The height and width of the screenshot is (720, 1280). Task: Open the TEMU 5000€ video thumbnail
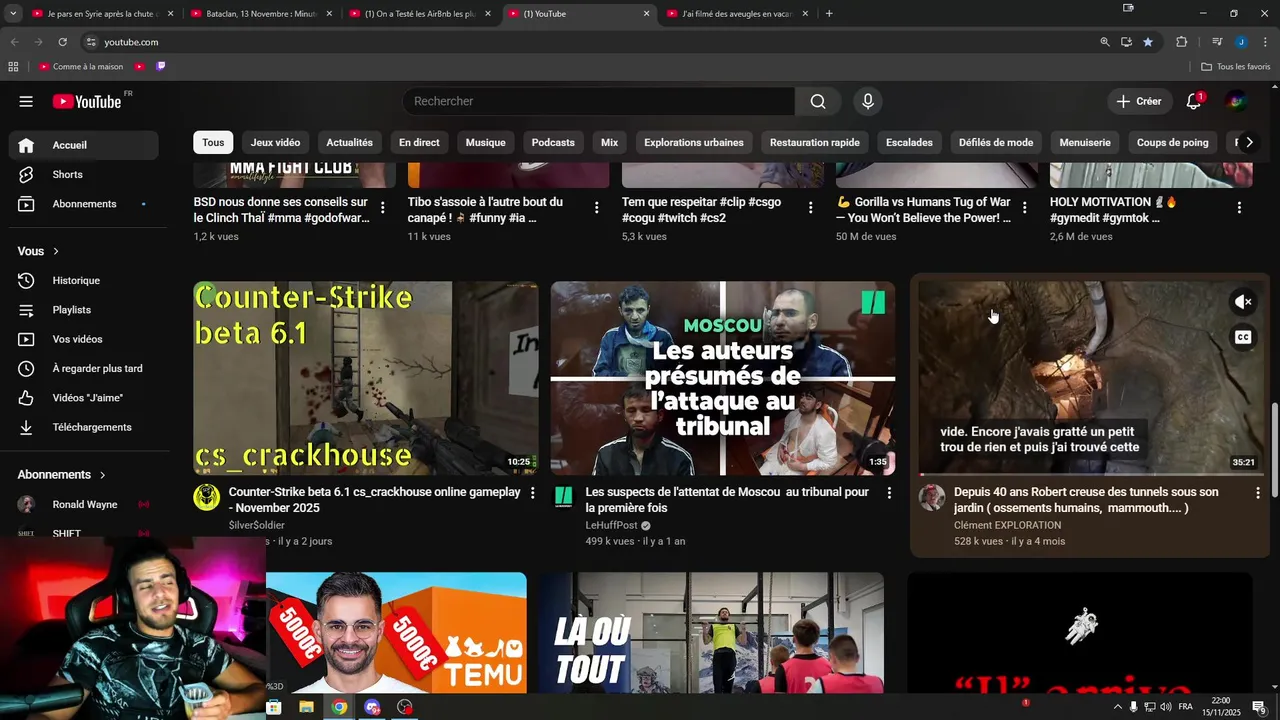point(396,632)
